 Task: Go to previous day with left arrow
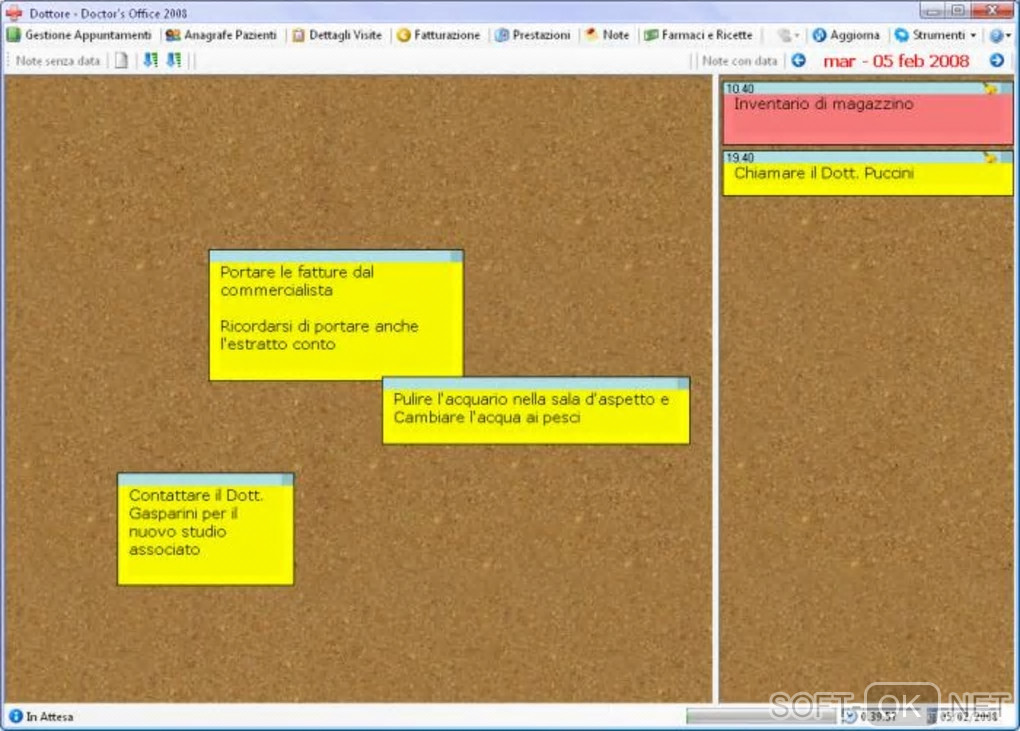coord(798,60)
